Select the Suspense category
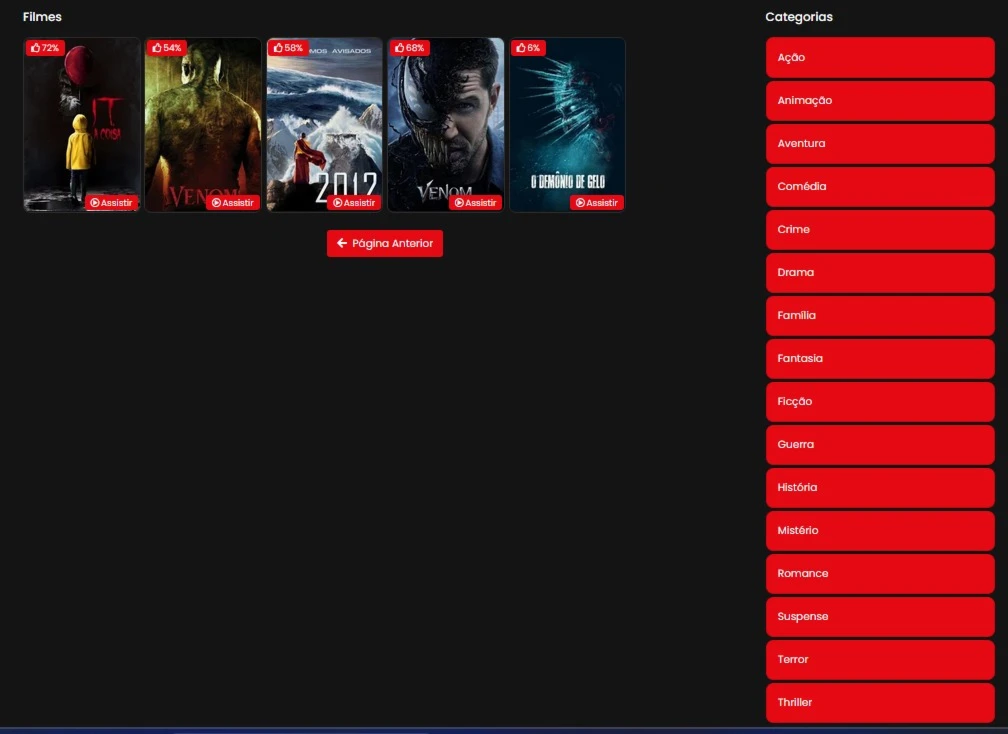 pyautogui.click(x=880, y=618)
